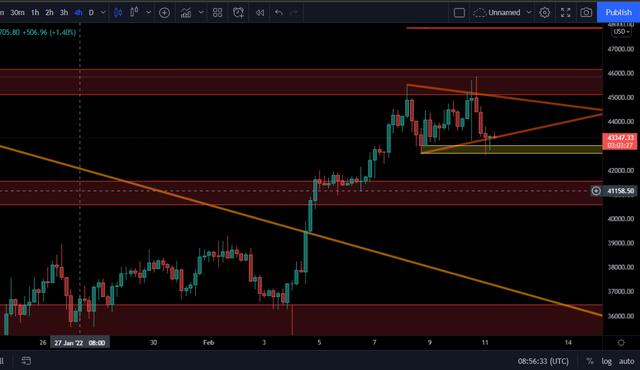Expand the chart style dropdown arrow
The height and width of the screenshot is (370, 640).
pos(149,13)
